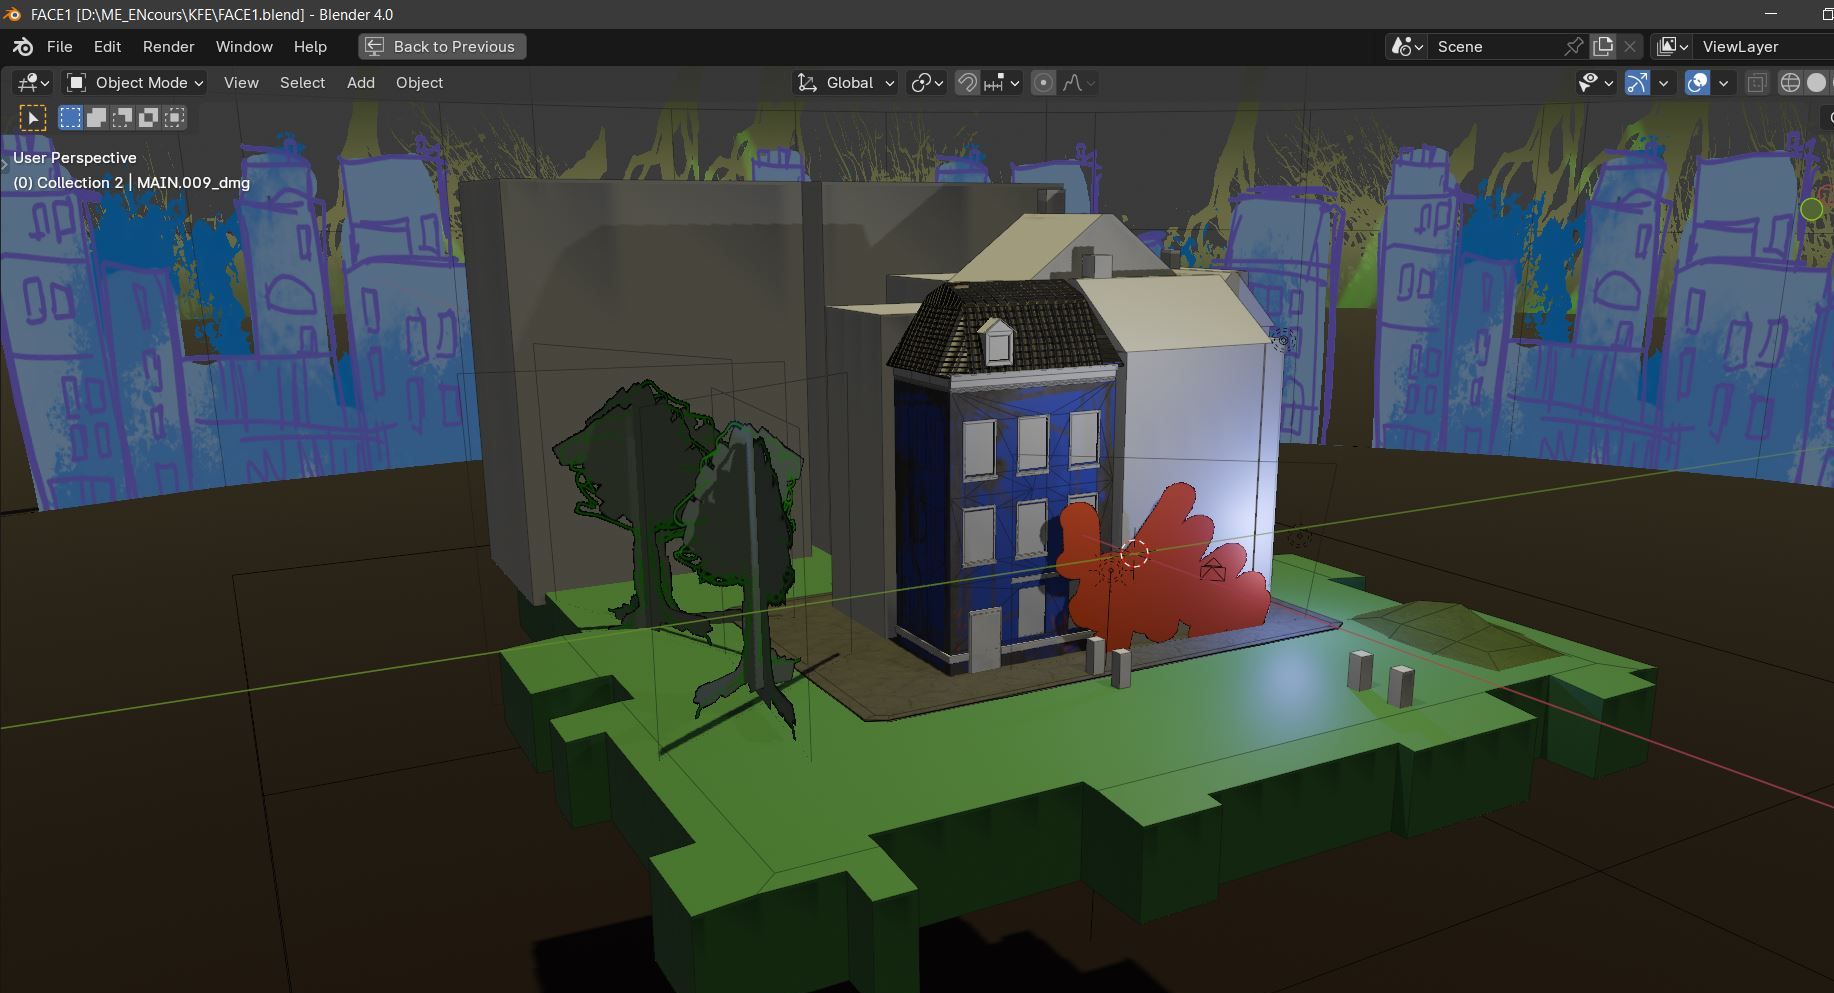Viewport: 1834px width, 993px height.
Task: Click the Scene name field
Action: point(1495,47)
